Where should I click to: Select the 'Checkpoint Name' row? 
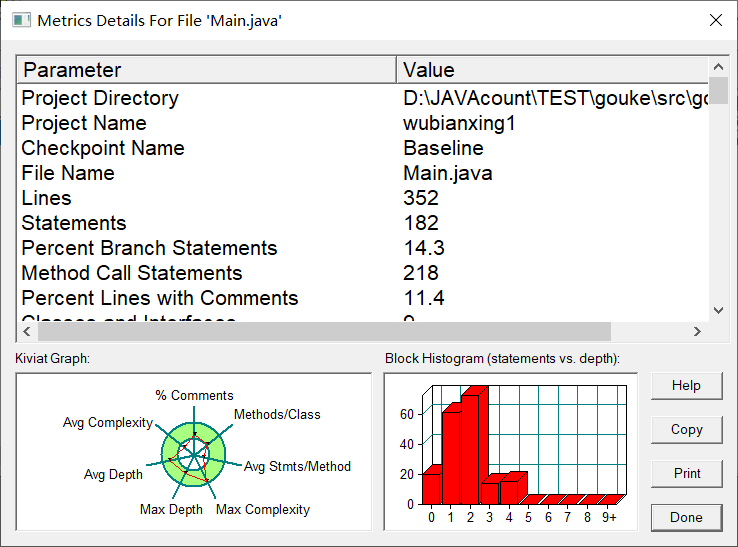pyautogui.click(x=362, y=148)
